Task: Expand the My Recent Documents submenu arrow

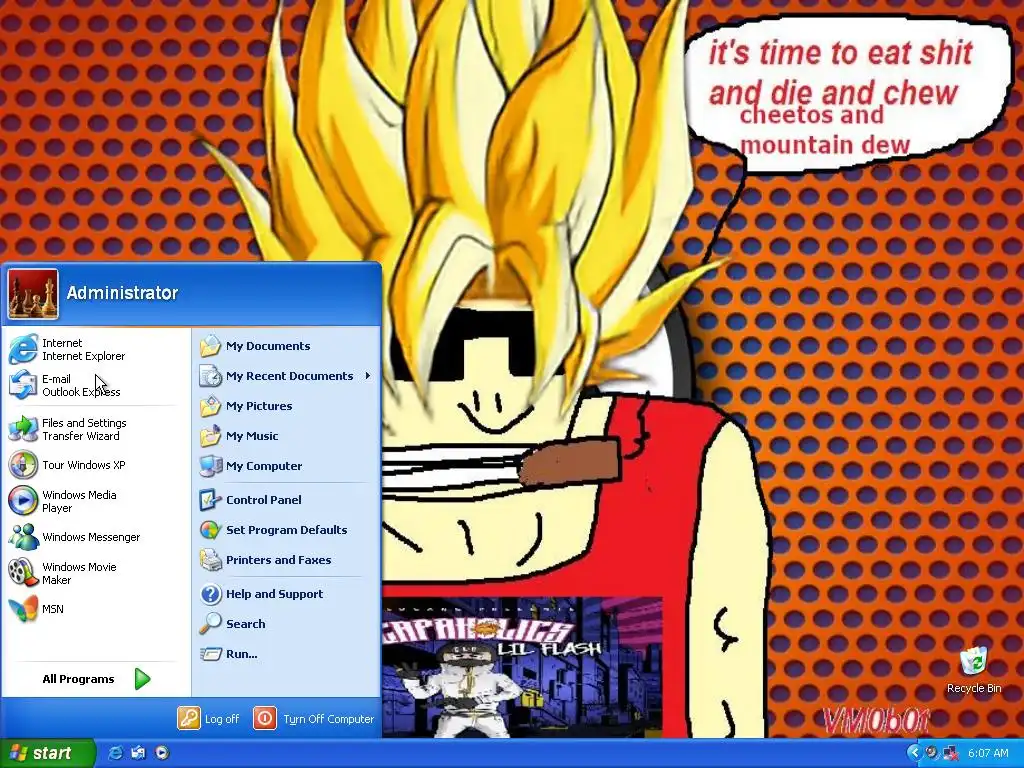Action: click(x=368, y=376)
